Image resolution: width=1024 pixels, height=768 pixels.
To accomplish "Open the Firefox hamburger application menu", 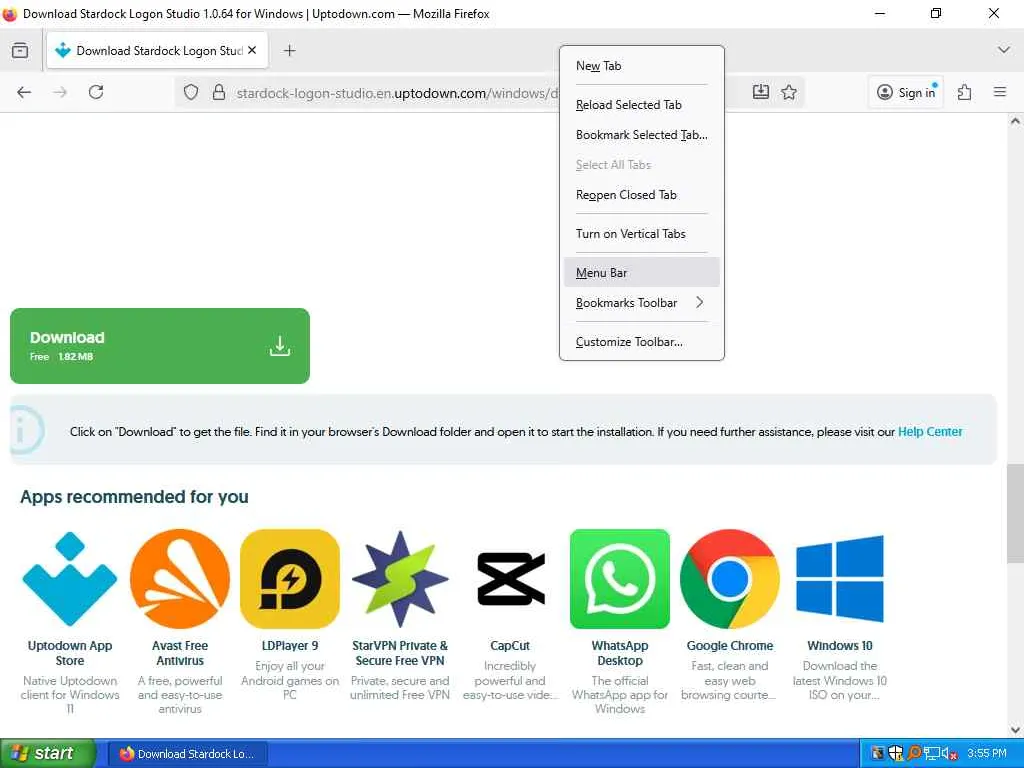I will coord(1000,92).
